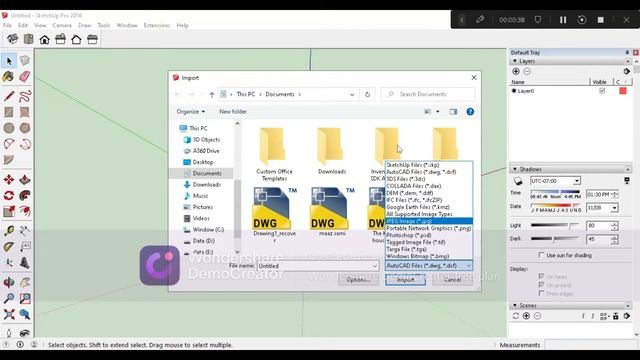This screenshot has height=360, width=640.
Task: Open the File name history dropdown
Action: tap(375, 266)
